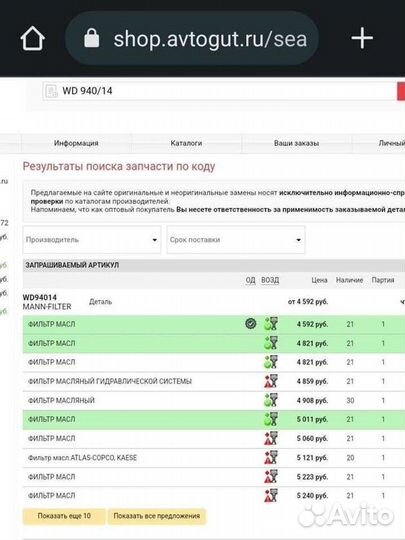
Task: Click the document icon in the search field
Action: click(52, 91)
